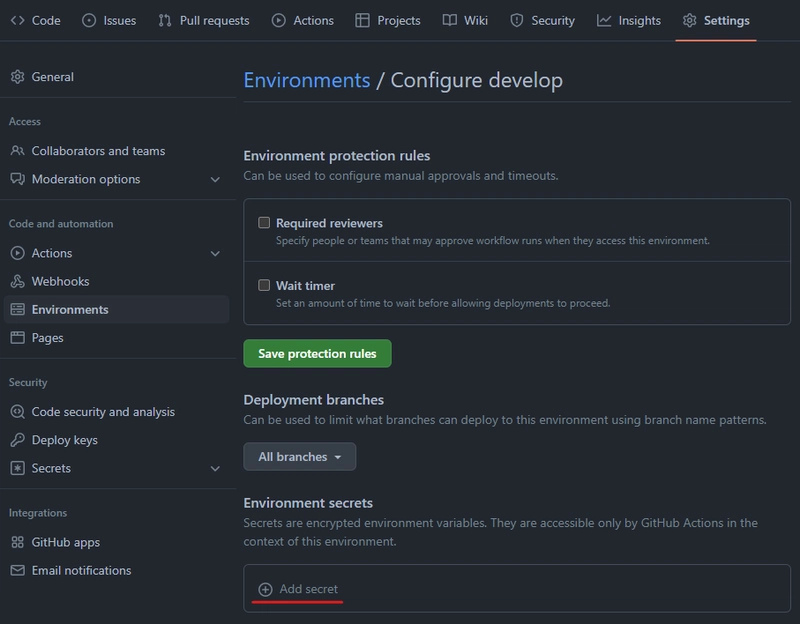Enable the Required reviewers checkbox
The image size is (800, 624).
[264, 222]
